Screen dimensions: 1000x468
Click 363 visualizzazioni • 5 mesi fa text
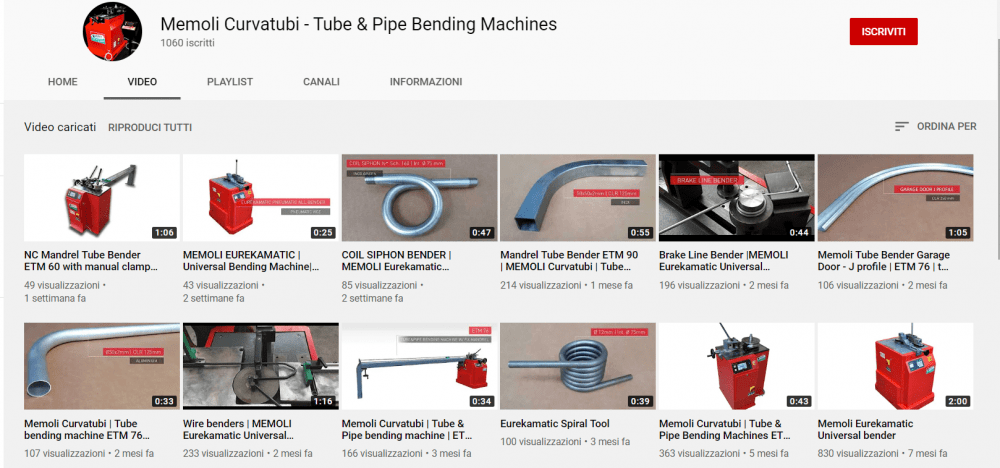coord(724,453)
